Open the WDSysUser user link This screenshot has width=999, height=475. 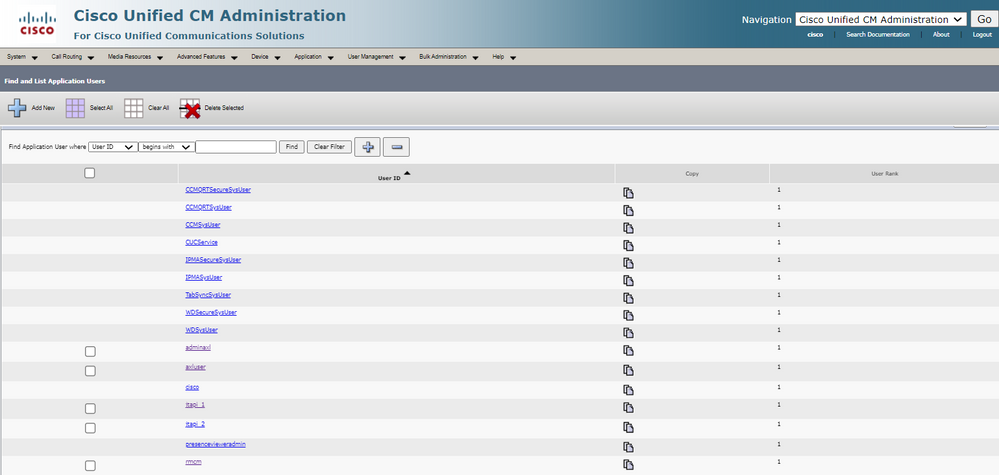tap(201, 330)
